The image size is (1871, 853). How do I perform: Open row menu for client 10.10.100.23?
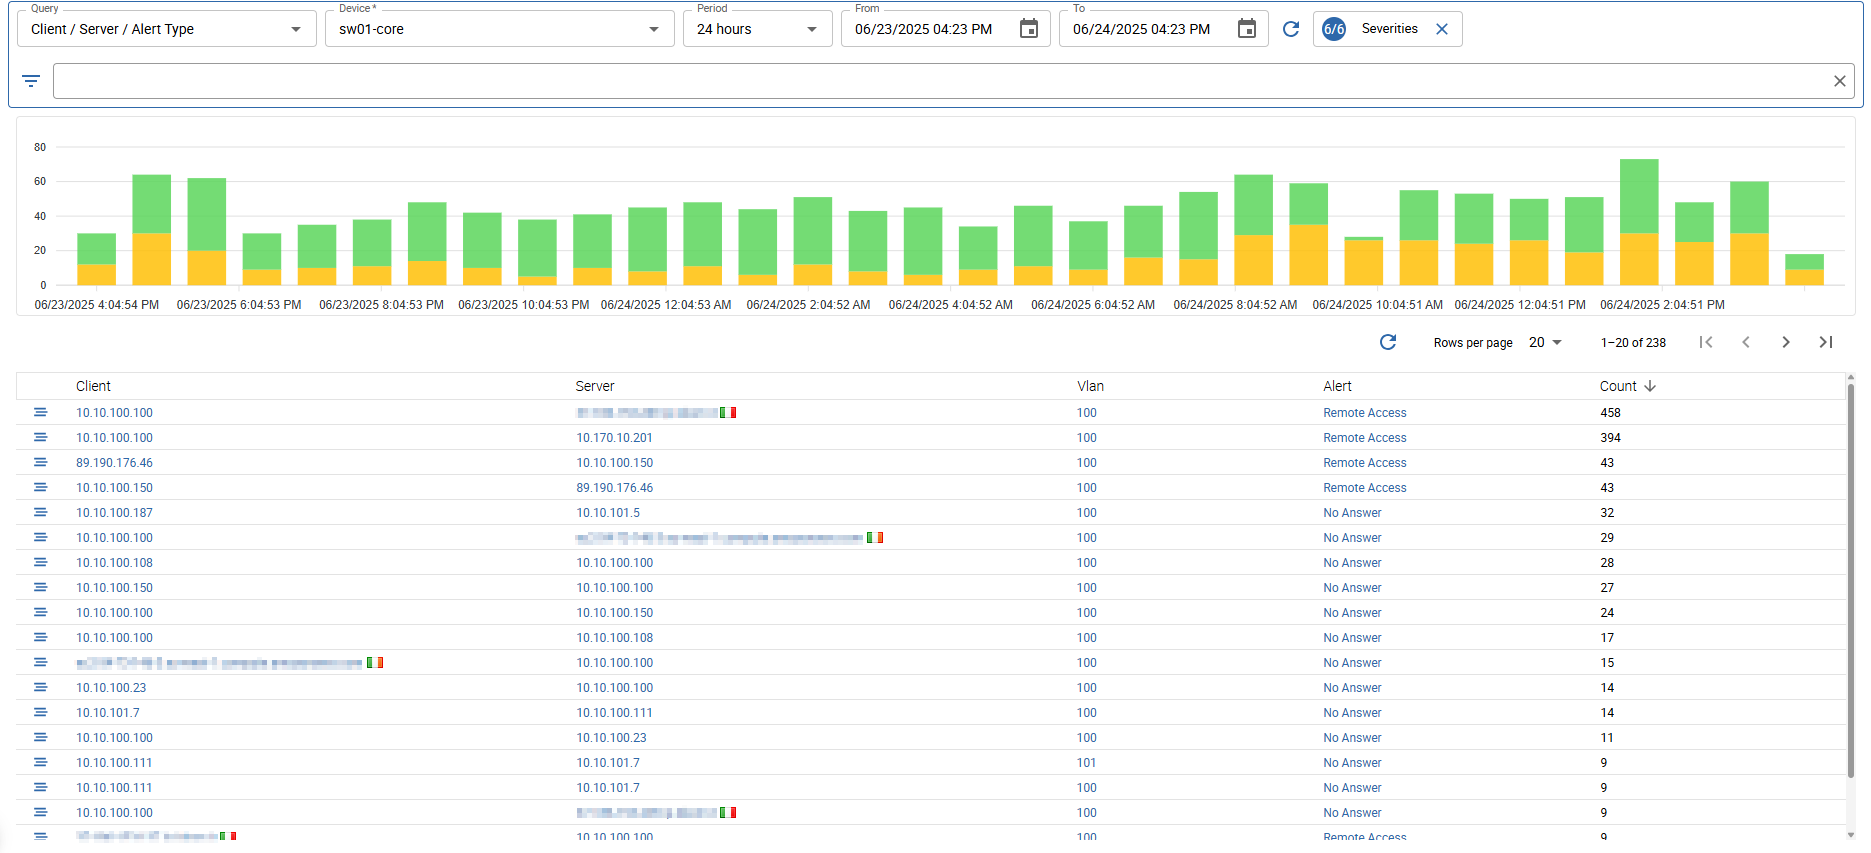(40, 687)
